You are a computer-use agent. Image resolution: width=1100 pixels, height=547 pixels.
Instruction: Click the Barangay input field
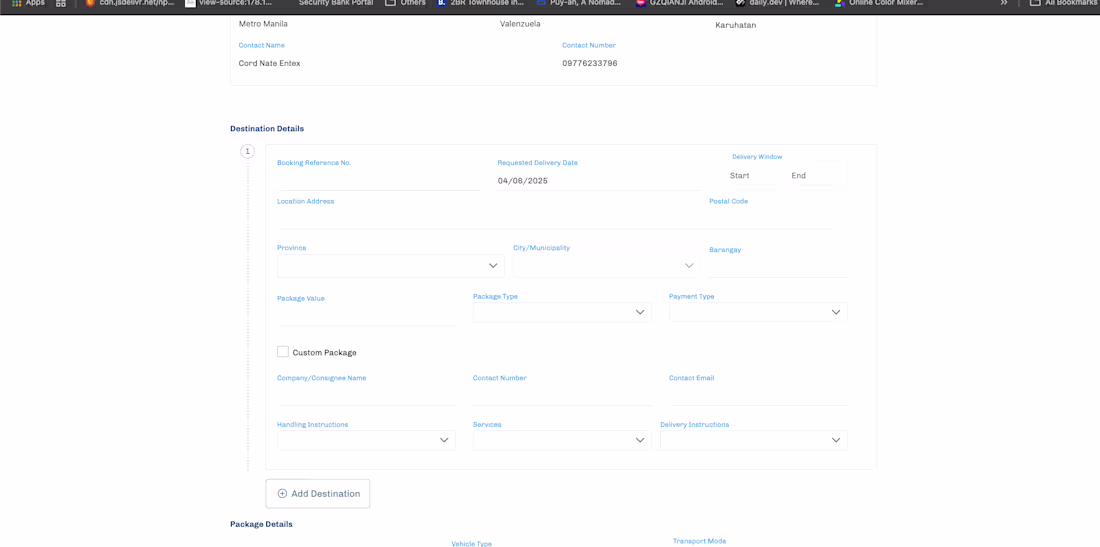[x=778, y=268]
